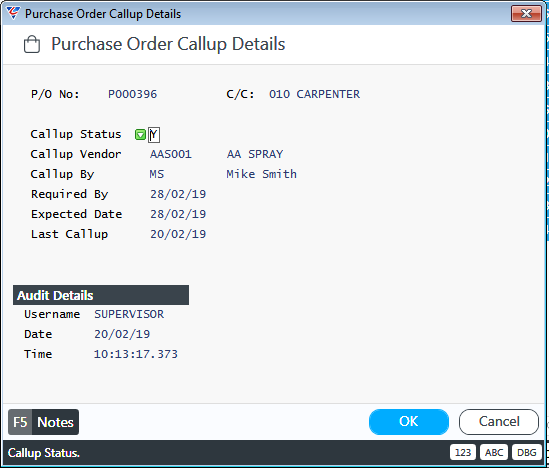This screenshot has height=469, width=549.
Task: Open the F5 Notes button
Action: [43, 422]
